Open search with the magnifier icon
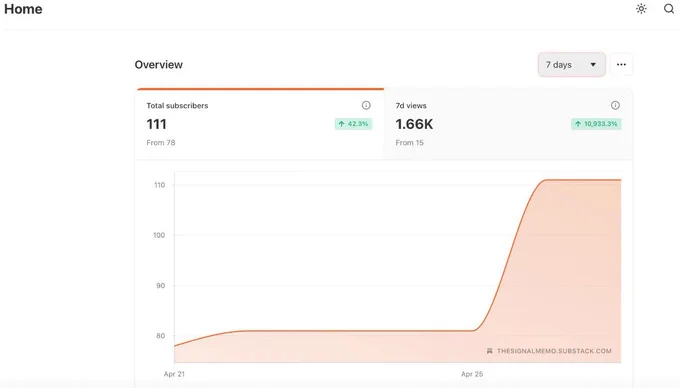Screen dimensions: 680x388 pyautogui.click(x=669, y=9)
